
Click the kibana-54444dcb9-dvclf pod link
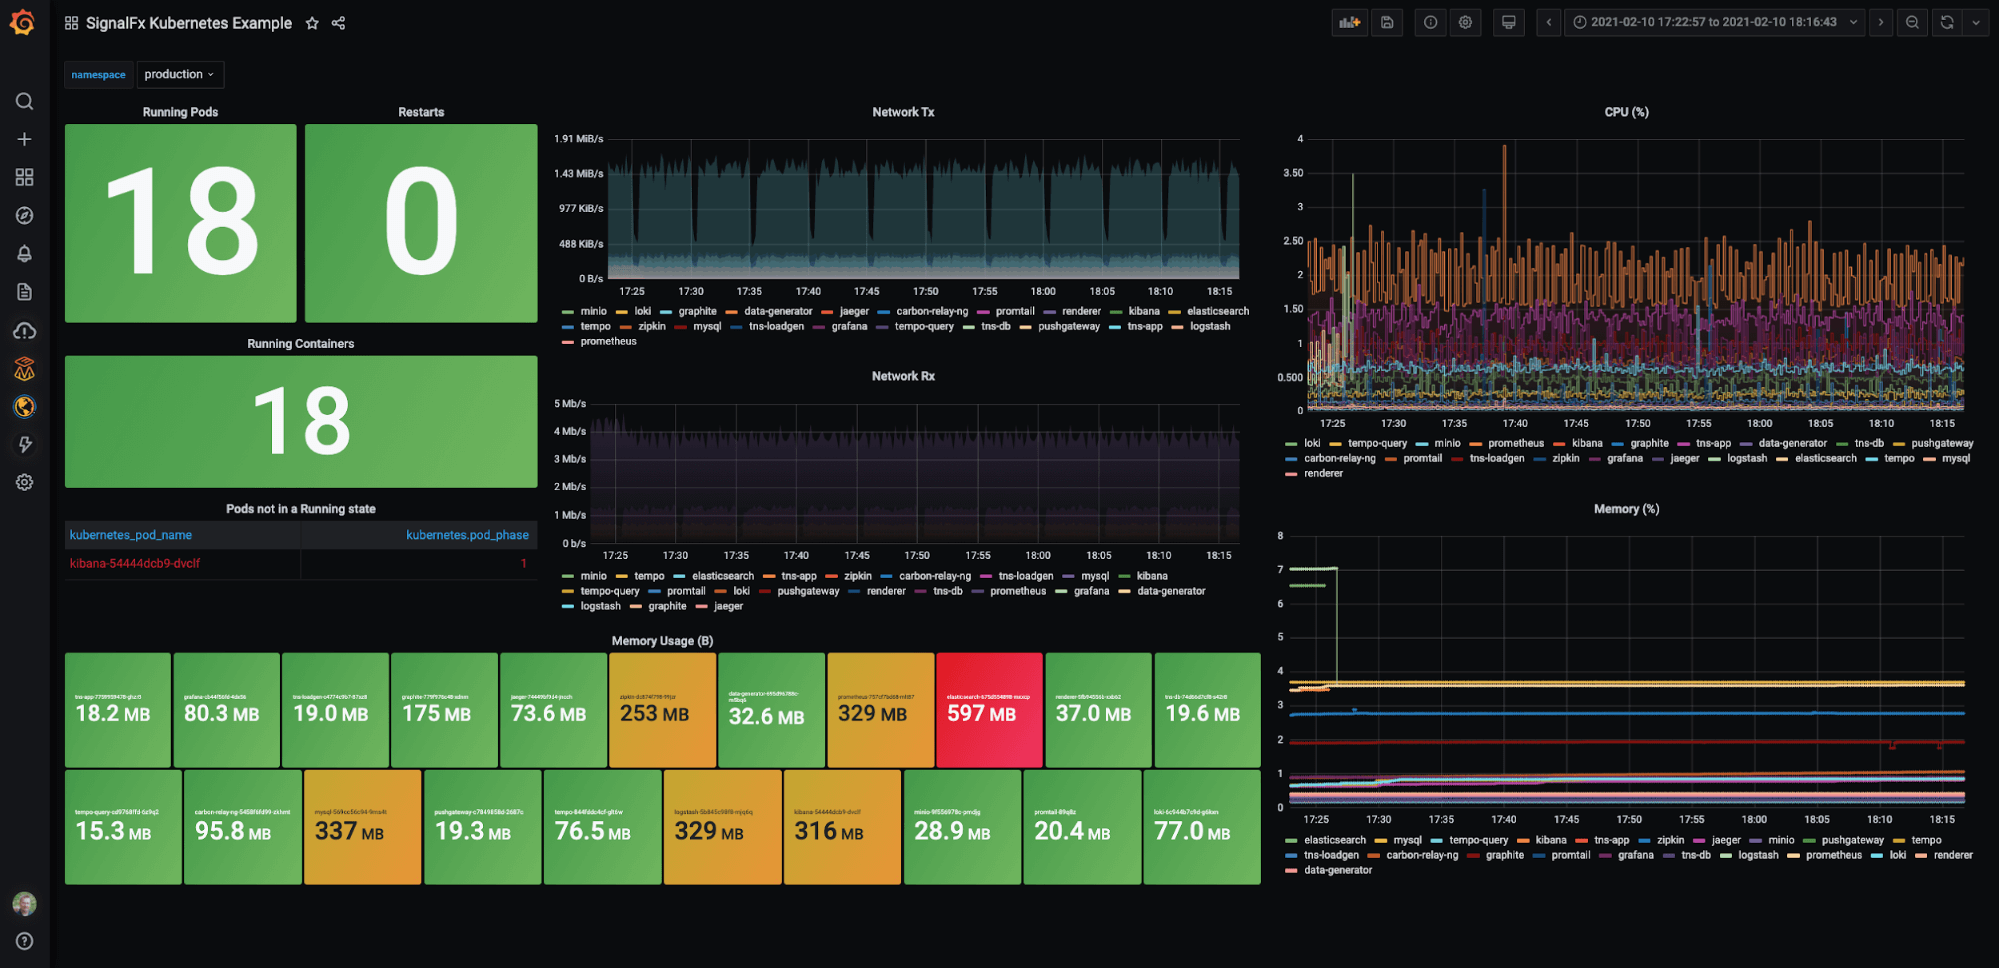[135, 563]
